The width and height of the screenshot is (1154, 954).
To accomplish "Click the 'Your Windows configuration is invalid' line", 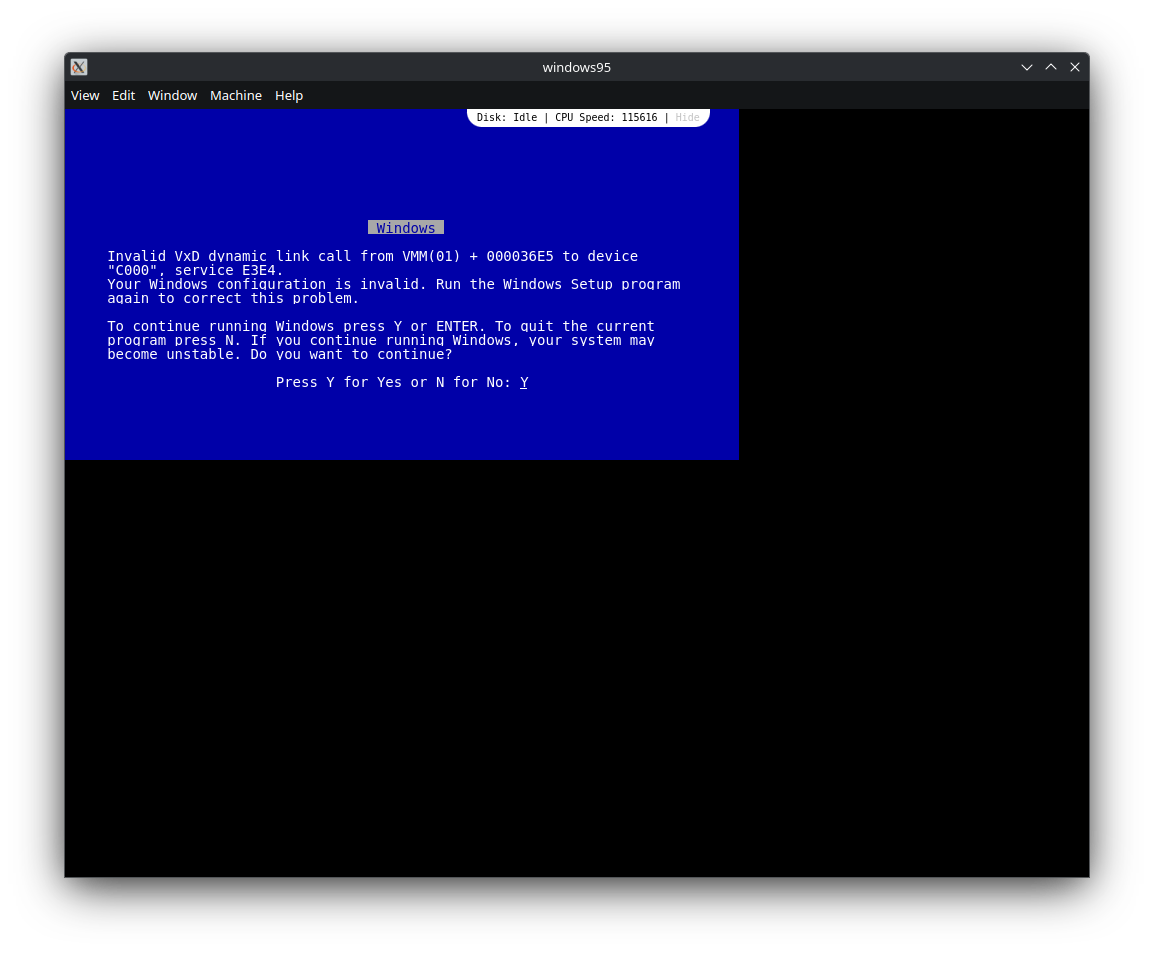I will [394, 284].
